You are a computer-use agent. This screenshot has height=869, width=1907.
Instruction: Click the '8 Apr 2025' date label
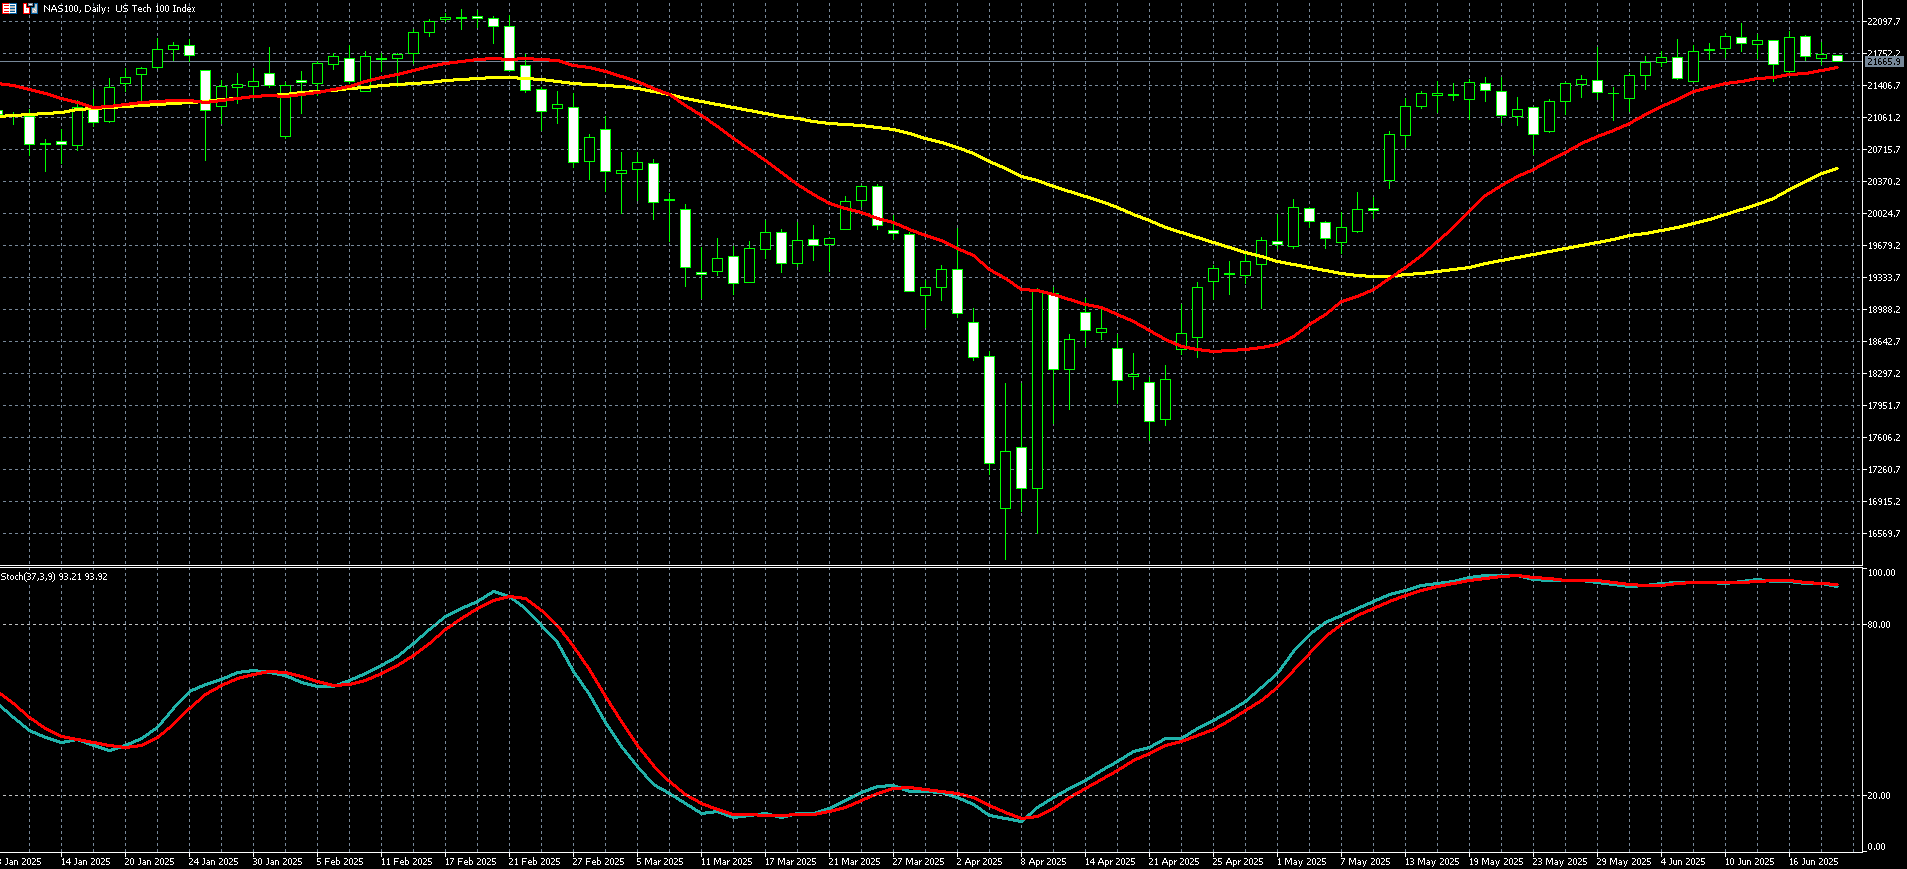tap(1043, 861)
